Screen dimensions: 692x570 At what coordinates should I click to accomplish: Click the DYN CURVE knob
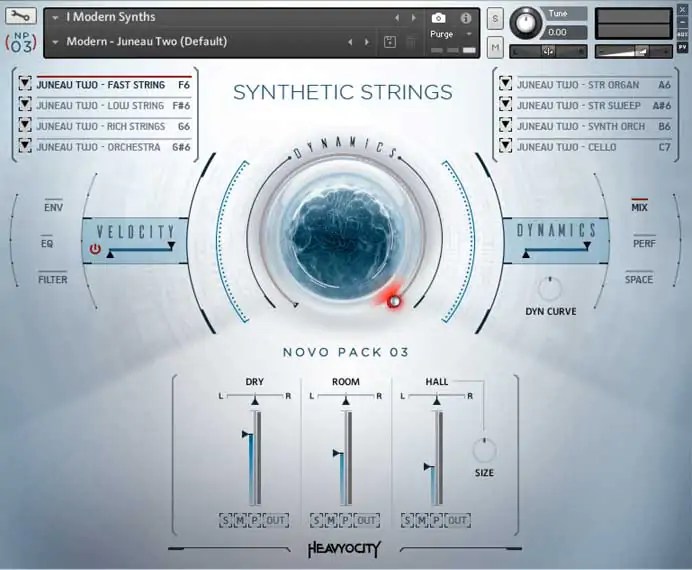[x=550, y=289]
